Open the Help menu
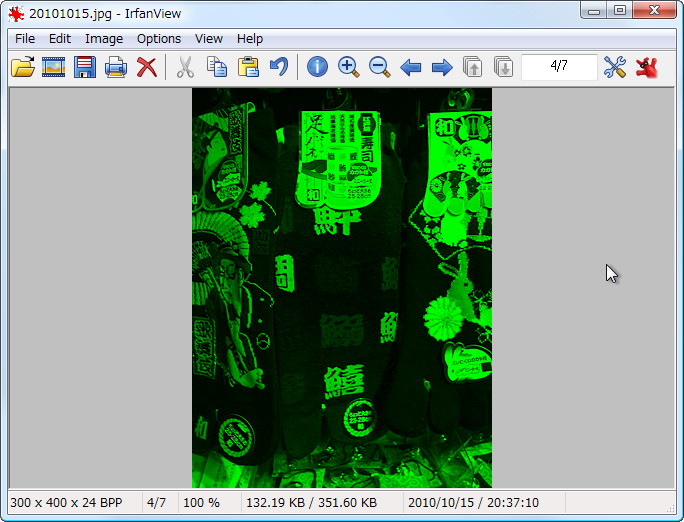 click(250, 39)
